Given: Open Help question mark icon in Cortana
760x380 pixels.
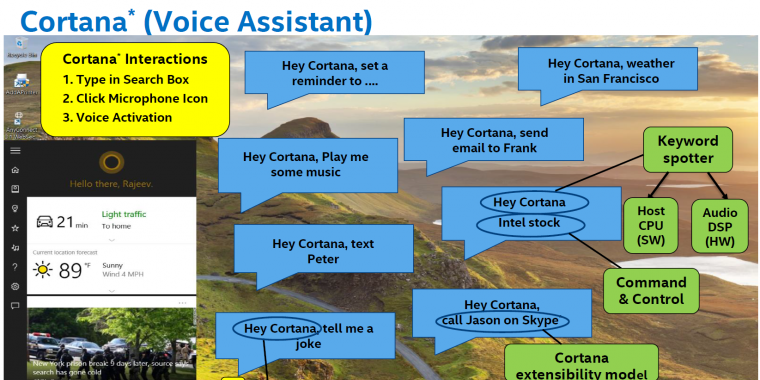Looking at the screenshot, I should (x=16, y=267).
